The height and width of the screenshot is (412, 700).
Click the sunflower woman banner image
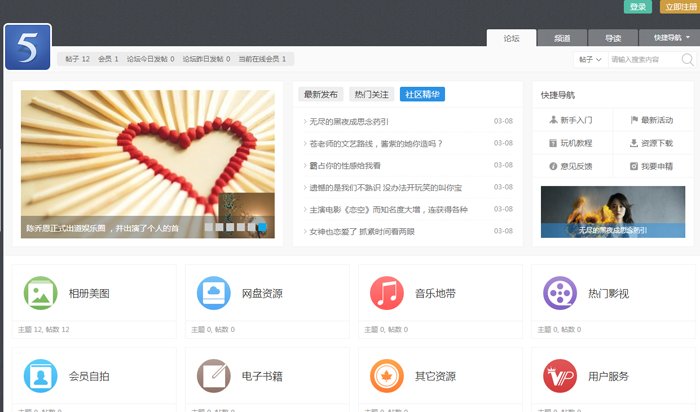[x=613, y=212]
